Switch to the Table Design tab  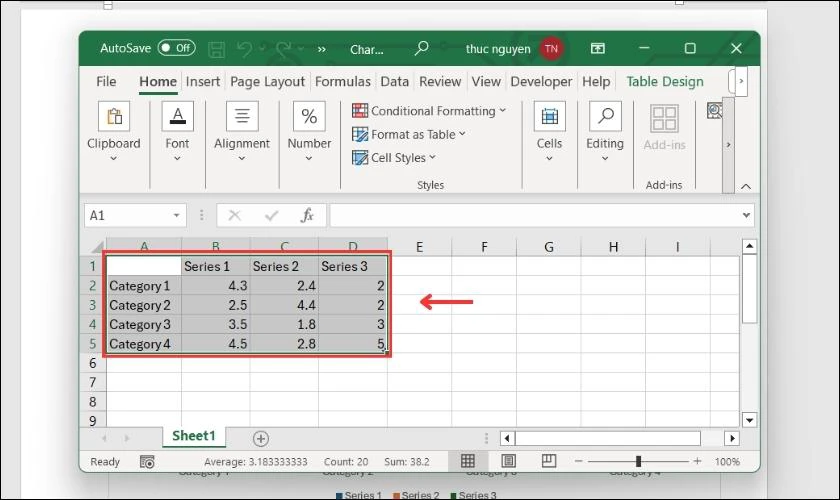[665, 81]
